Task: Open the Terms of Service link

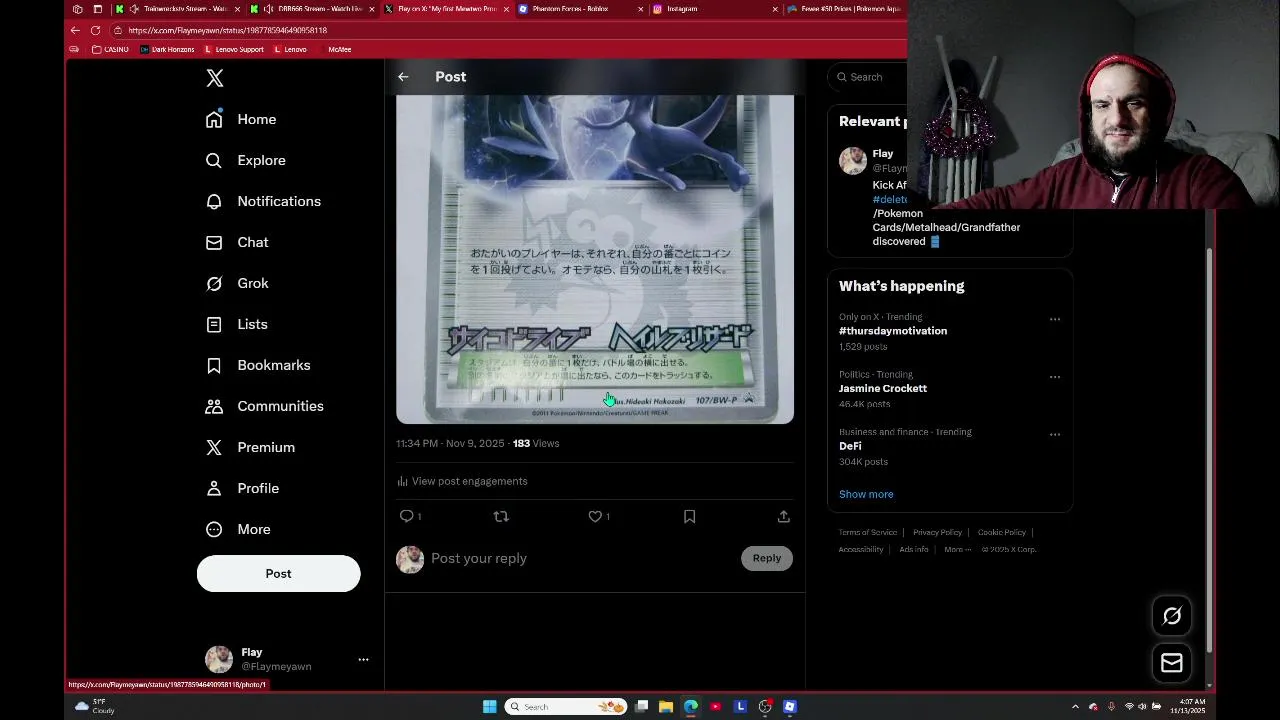Action: tap(868, 532)
